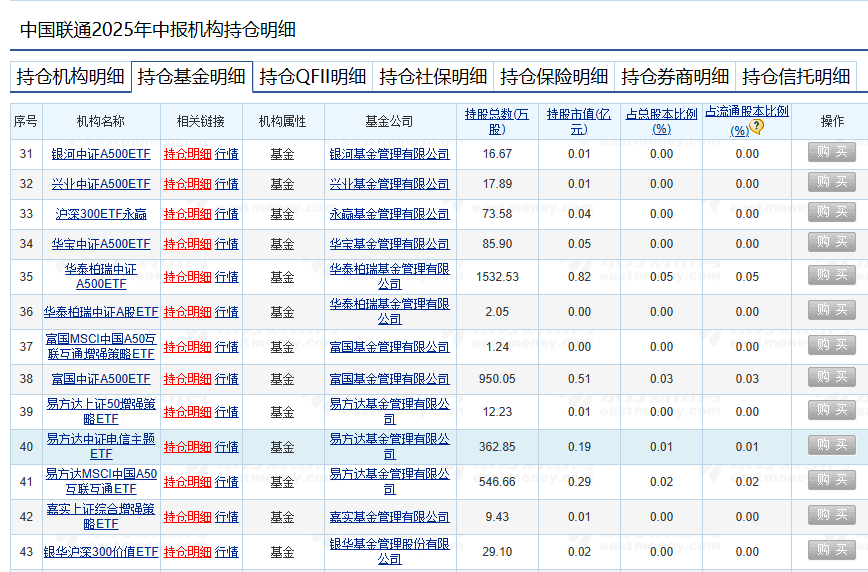Click the help question mark icon beside 占流通股本比例
Image resolution: width=868 pixels, height=572 pixels.
756,127
